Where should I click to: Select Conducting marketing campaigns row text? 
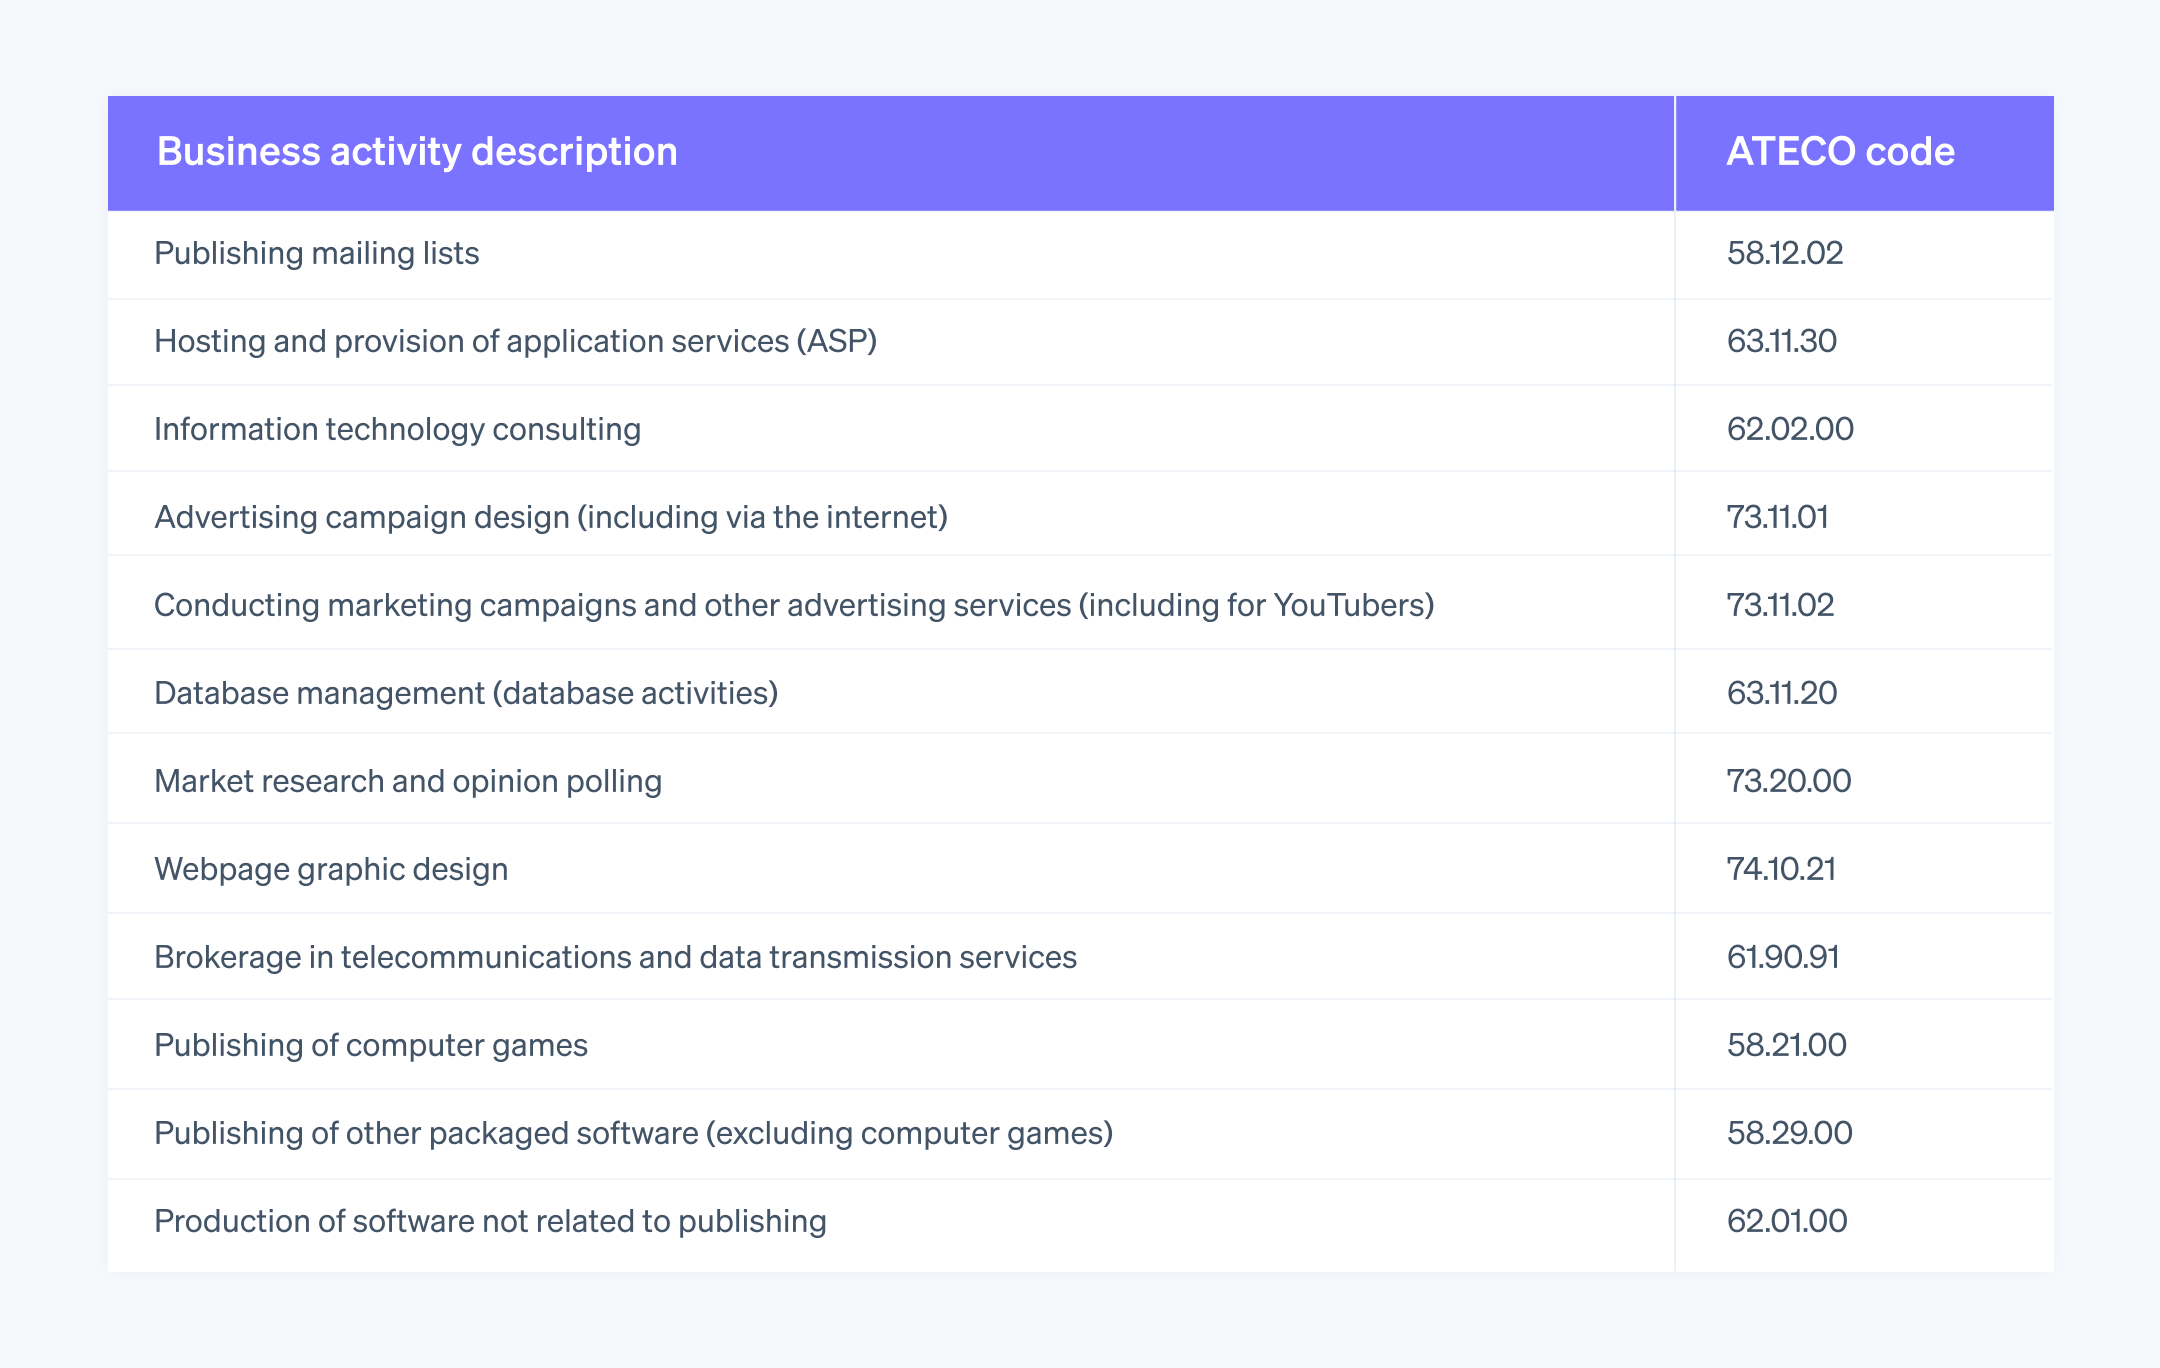[794, 605]
